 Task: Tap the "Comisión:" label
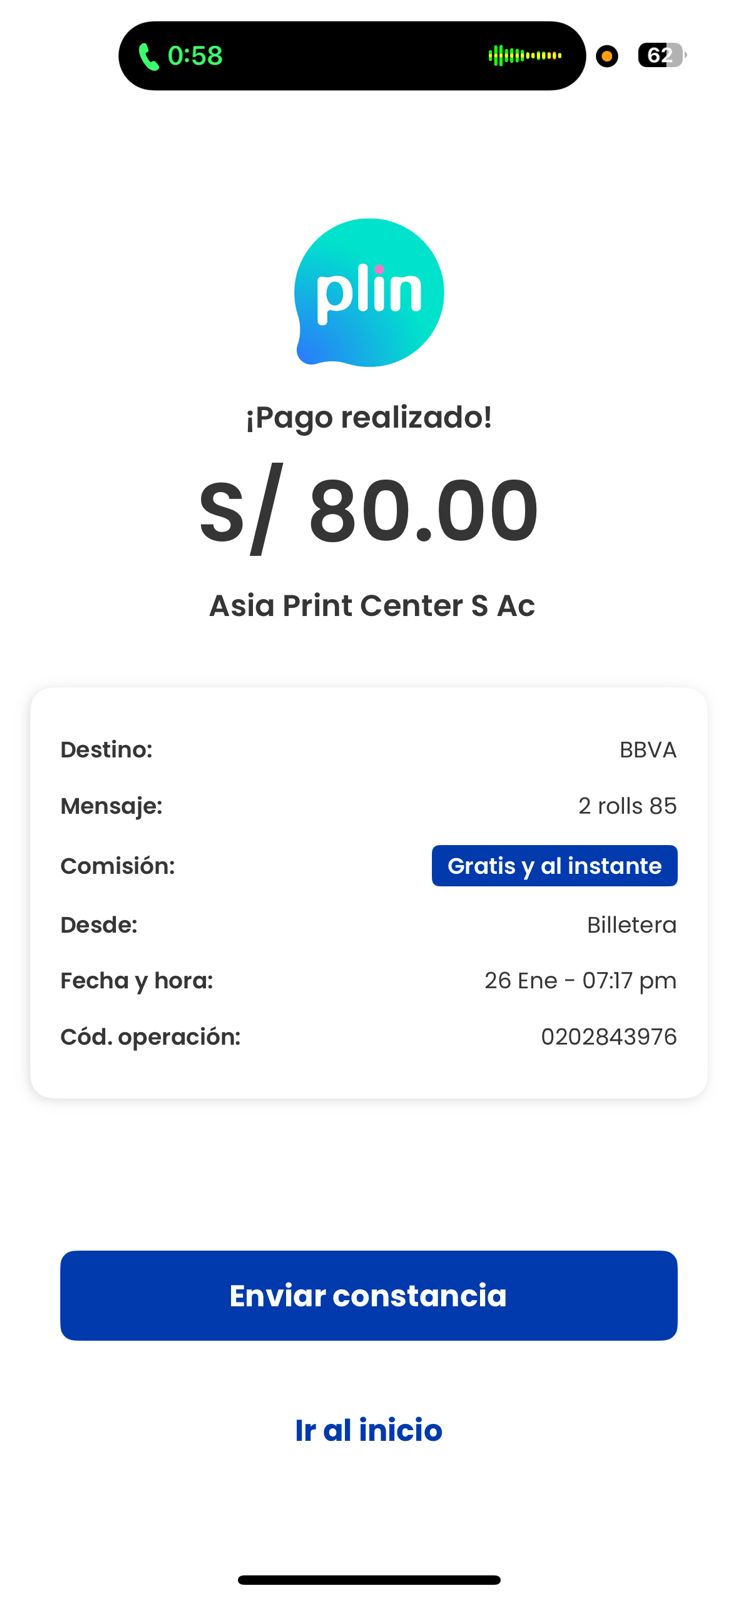117,866
